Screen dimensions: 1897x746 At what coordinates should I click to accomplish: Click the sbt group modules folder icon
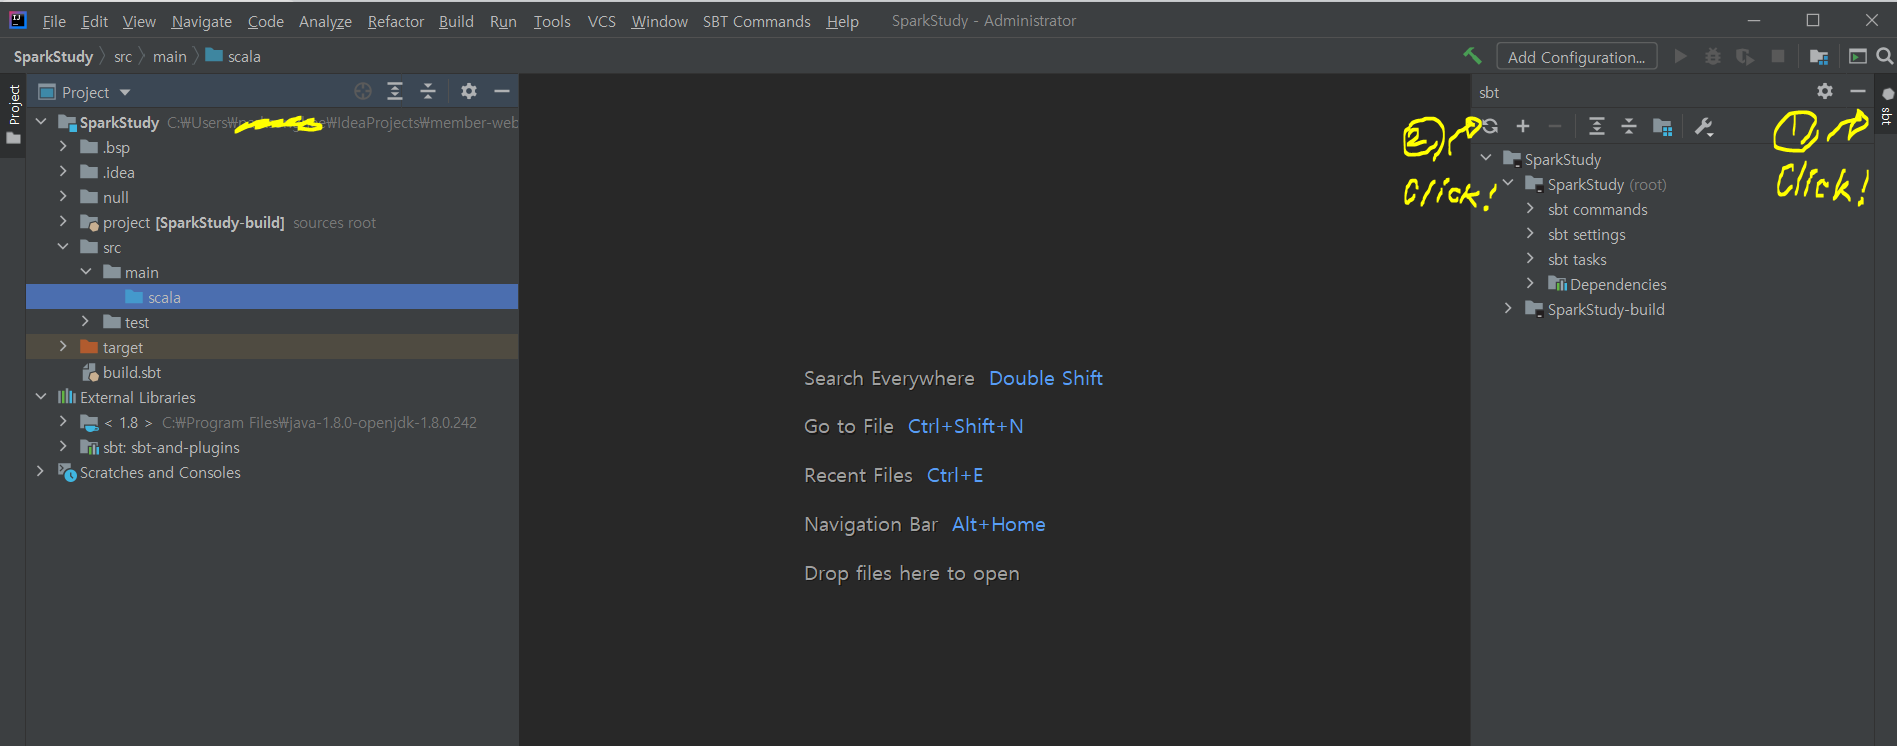click(x=1662, y=126)
